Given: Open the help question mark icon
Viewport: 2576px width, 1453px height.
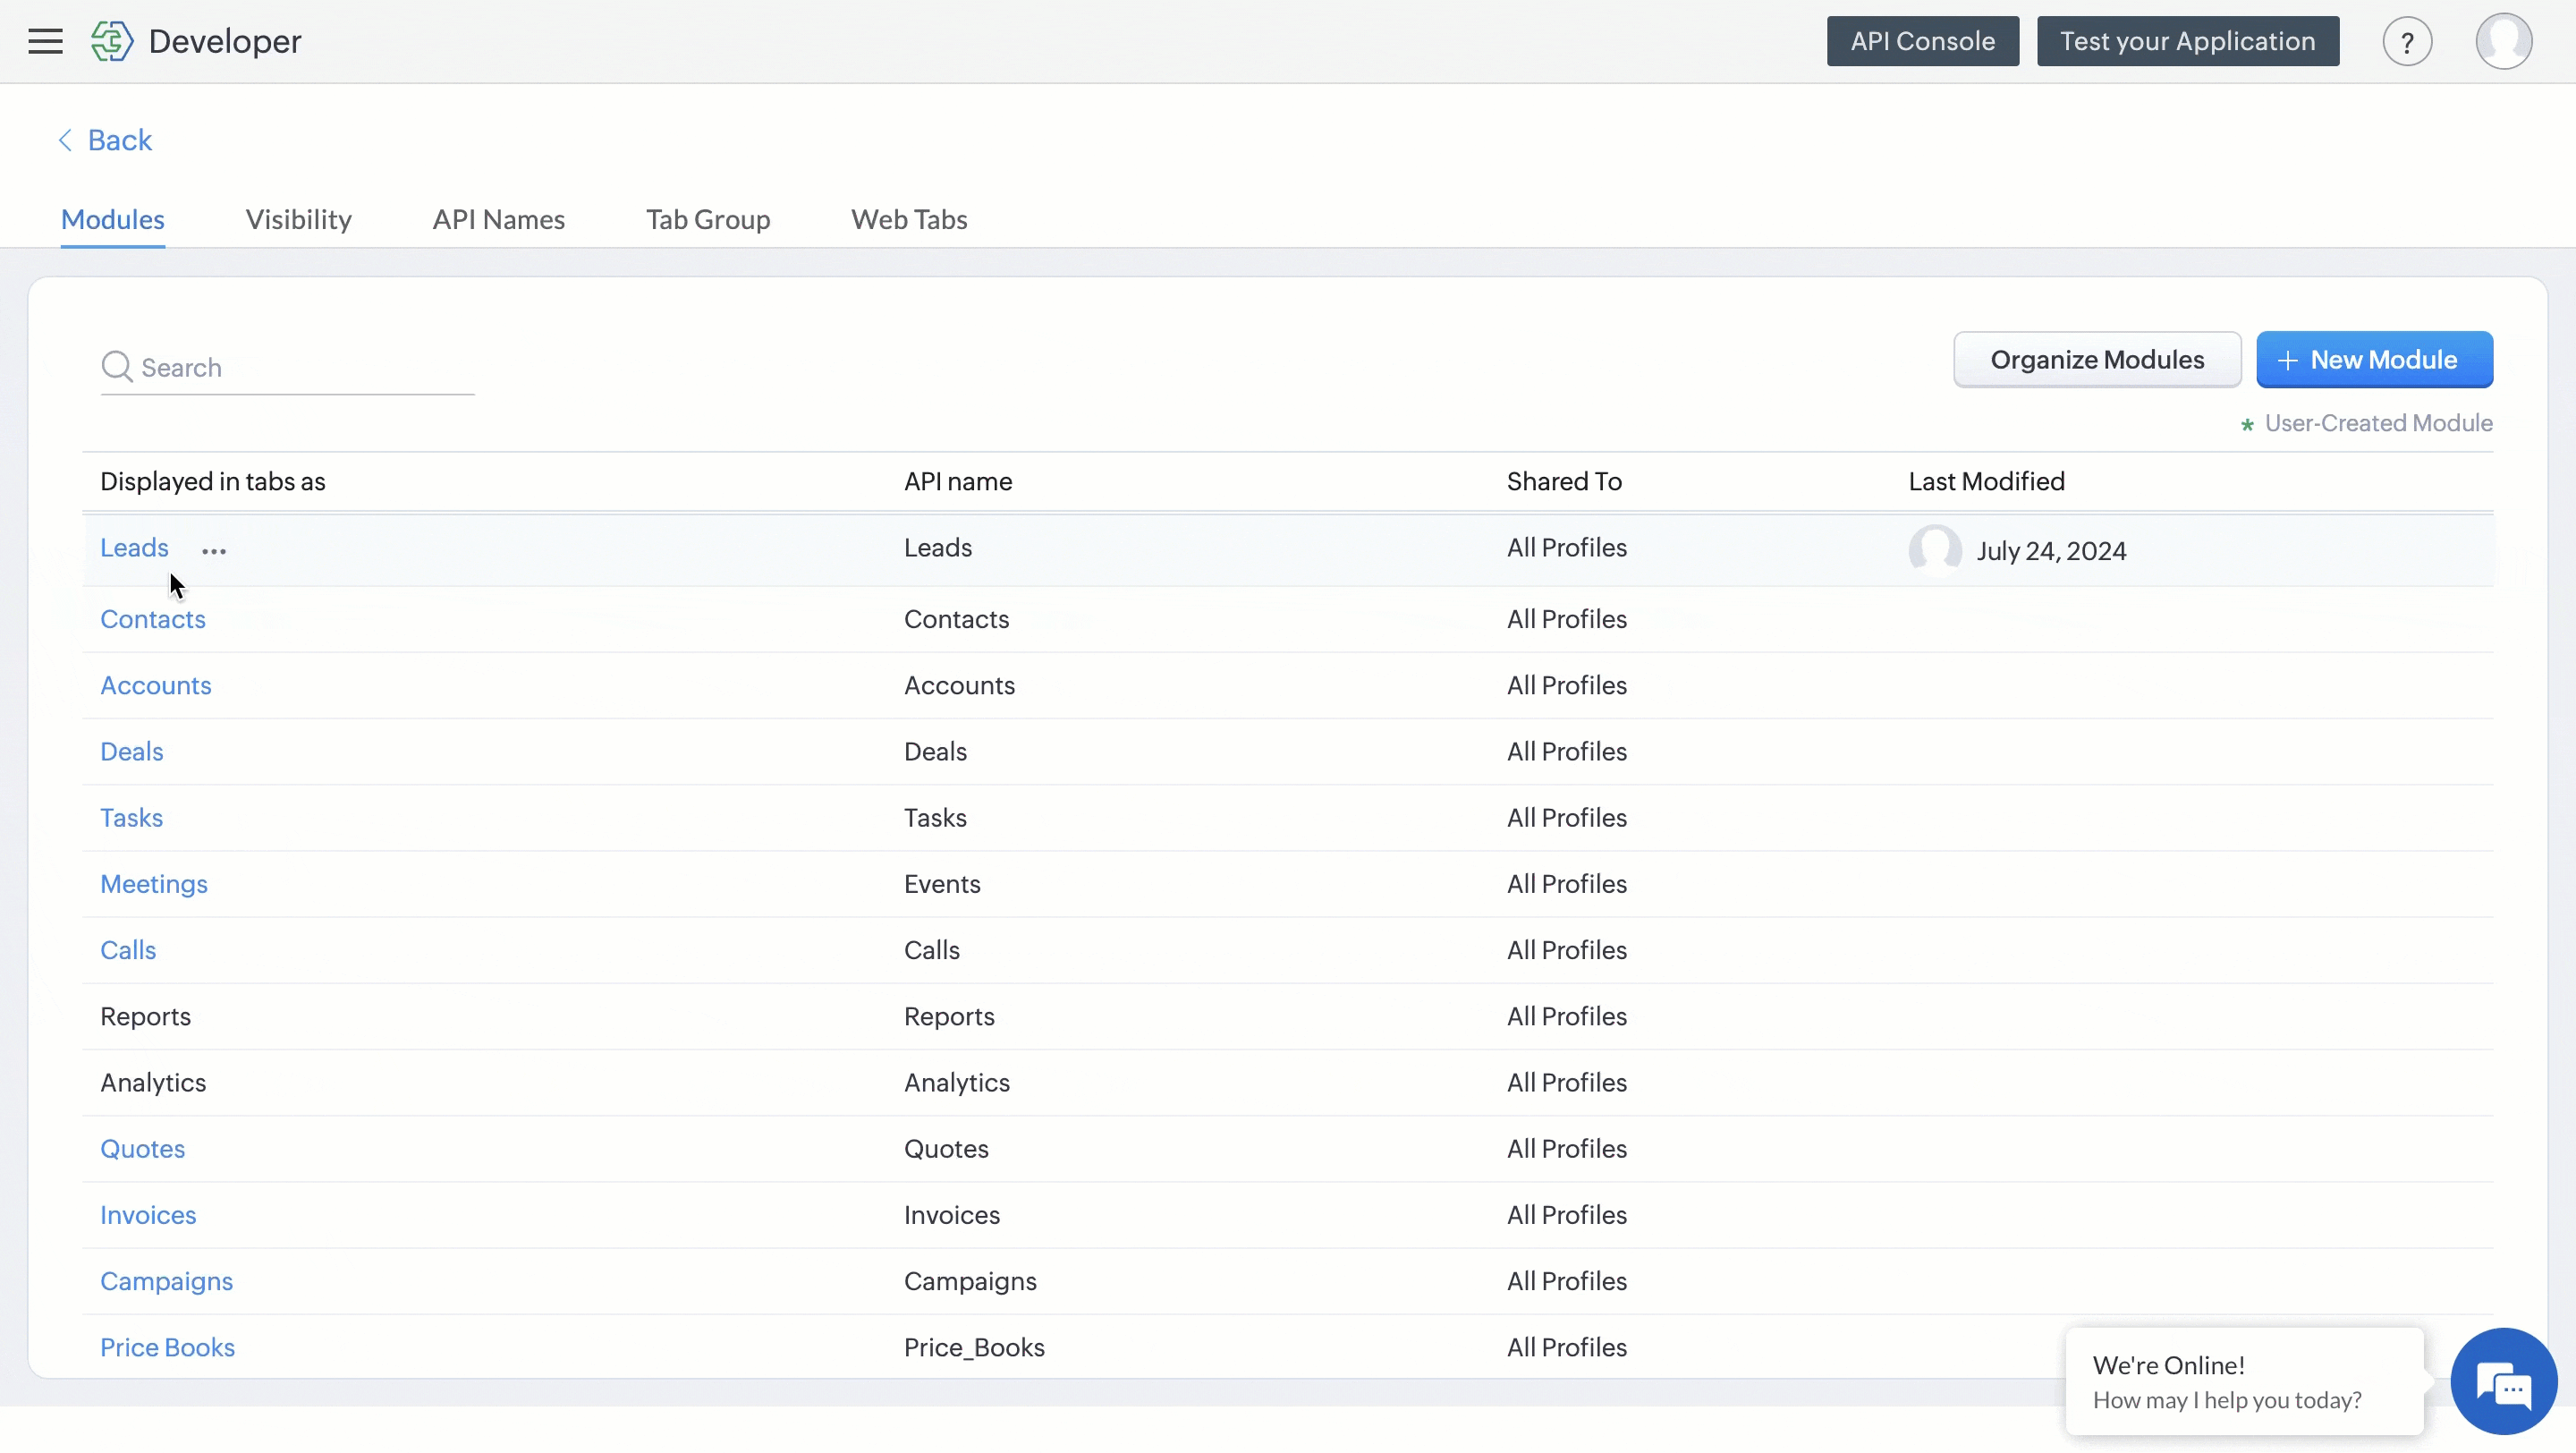Looking at the screenshot, I should tap(2406, 42).
